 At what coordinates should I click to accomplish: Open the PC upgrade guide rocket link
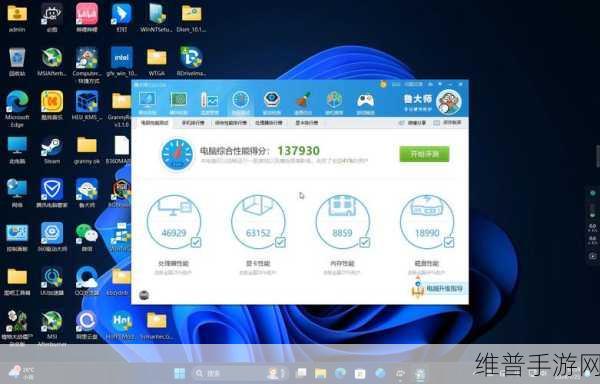click(x=437, y=288)
